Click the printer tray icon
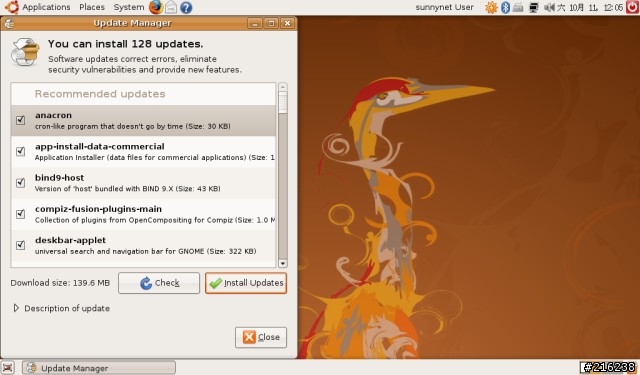640x375 pixels. [518, 7]
